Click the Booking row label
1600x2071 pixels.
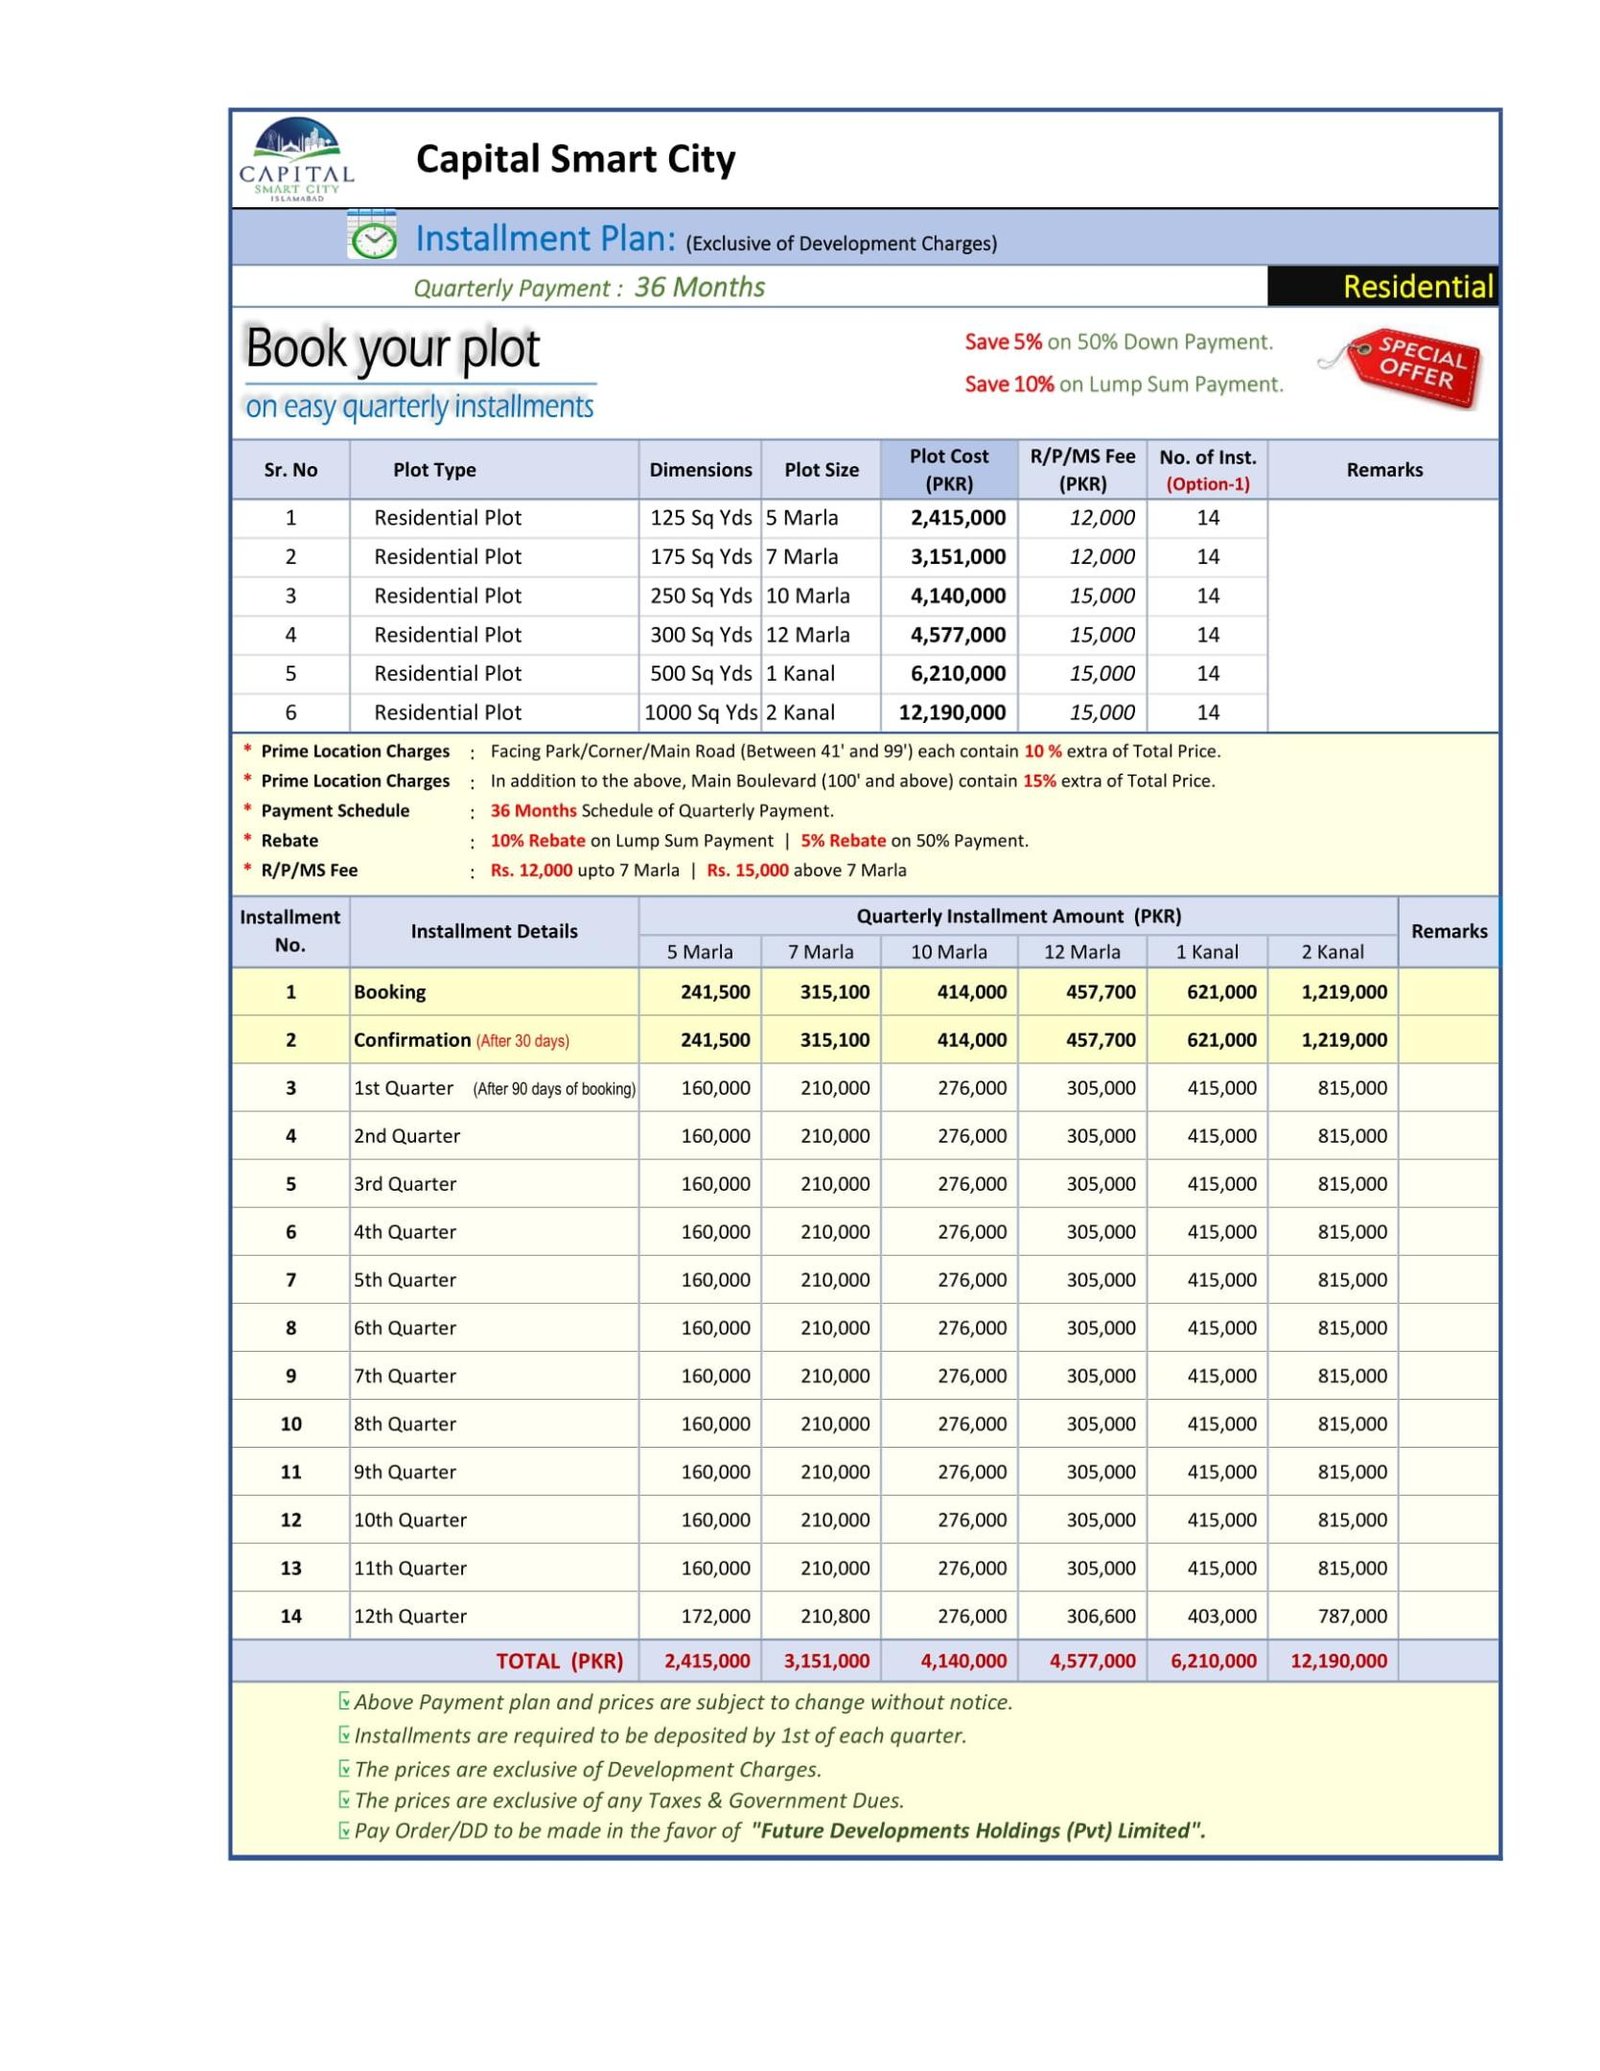click(390, 992)
